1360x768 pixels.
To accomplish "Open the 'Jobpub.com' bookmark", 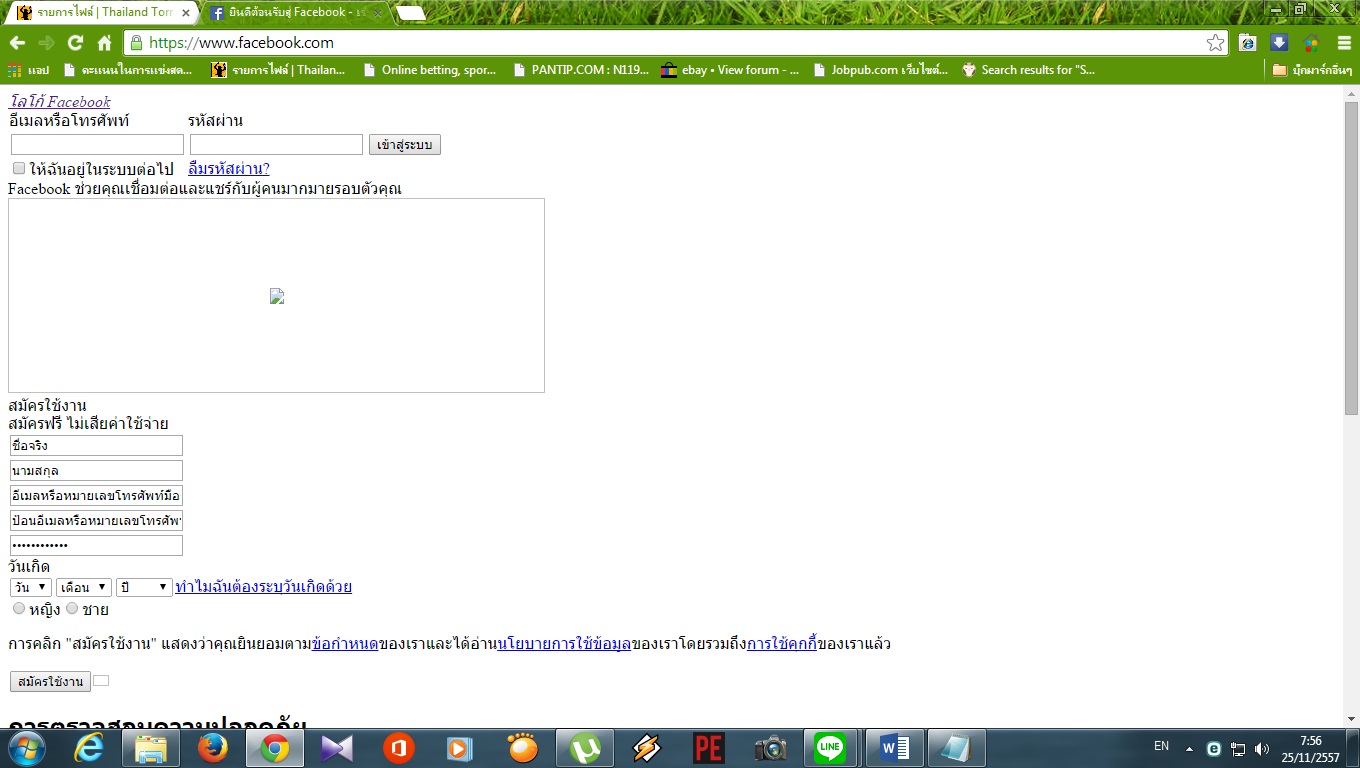I will click(880, 70).
